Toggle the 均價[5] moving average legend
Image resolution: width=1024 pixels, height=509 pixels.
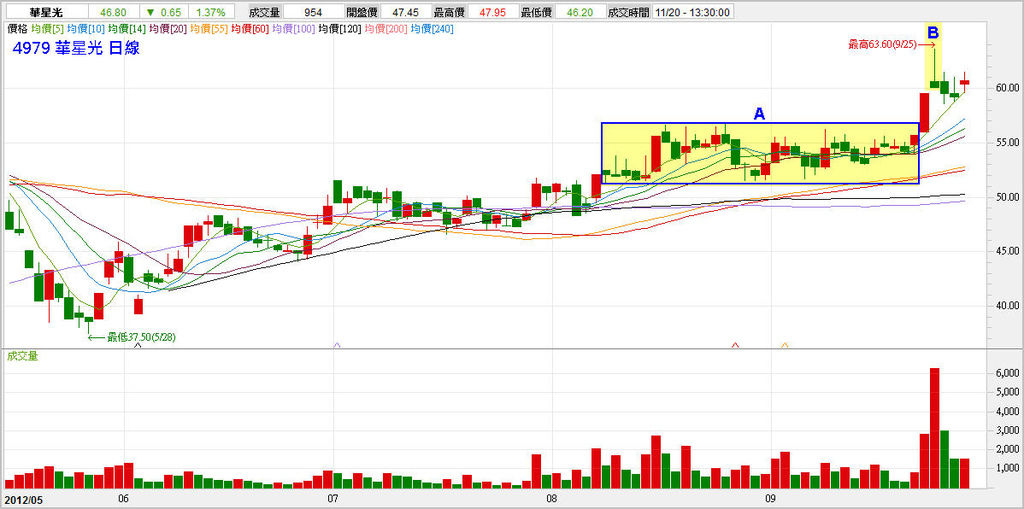pyautogui.click(x=47, y=29)
